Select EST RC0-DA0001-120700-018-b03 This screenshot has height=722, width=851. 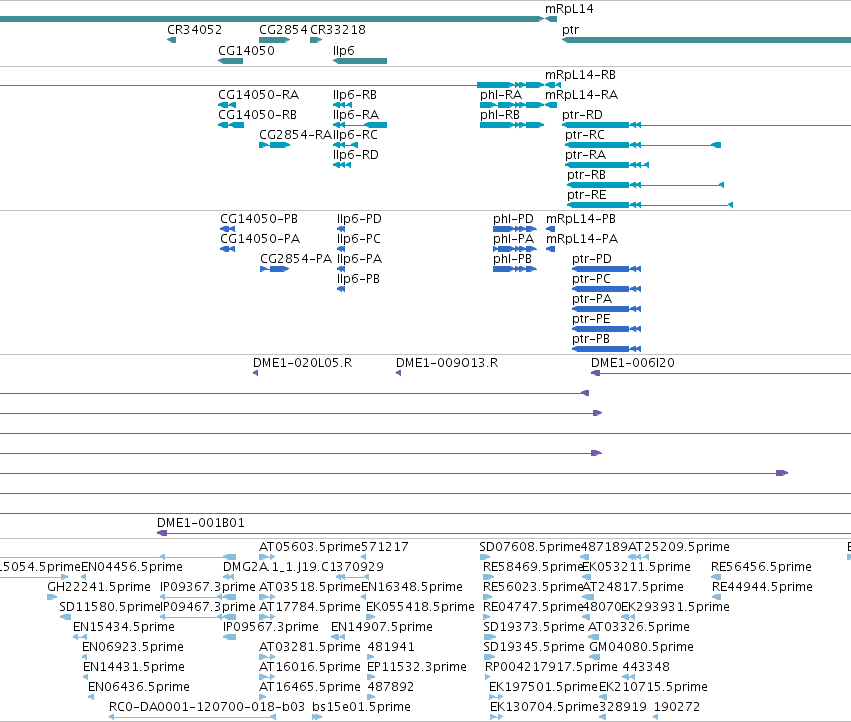(x=192, y=718)
